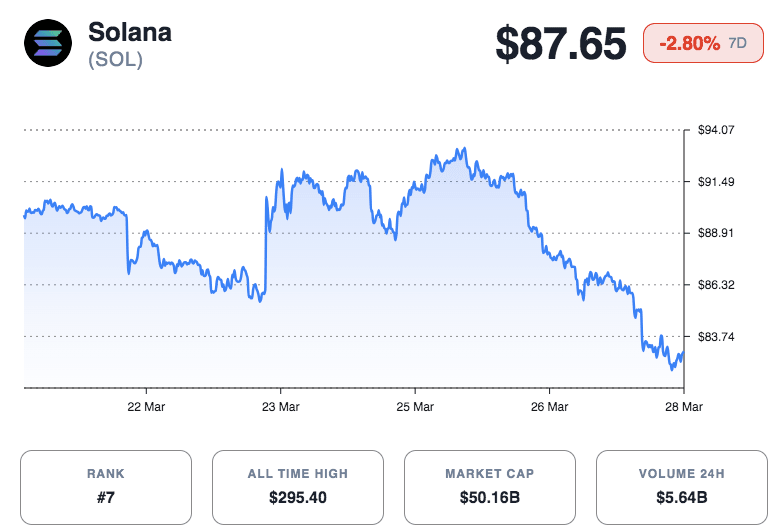Click the 28 Mar date axis label
The image size is (782, 531).
(685, 407)
